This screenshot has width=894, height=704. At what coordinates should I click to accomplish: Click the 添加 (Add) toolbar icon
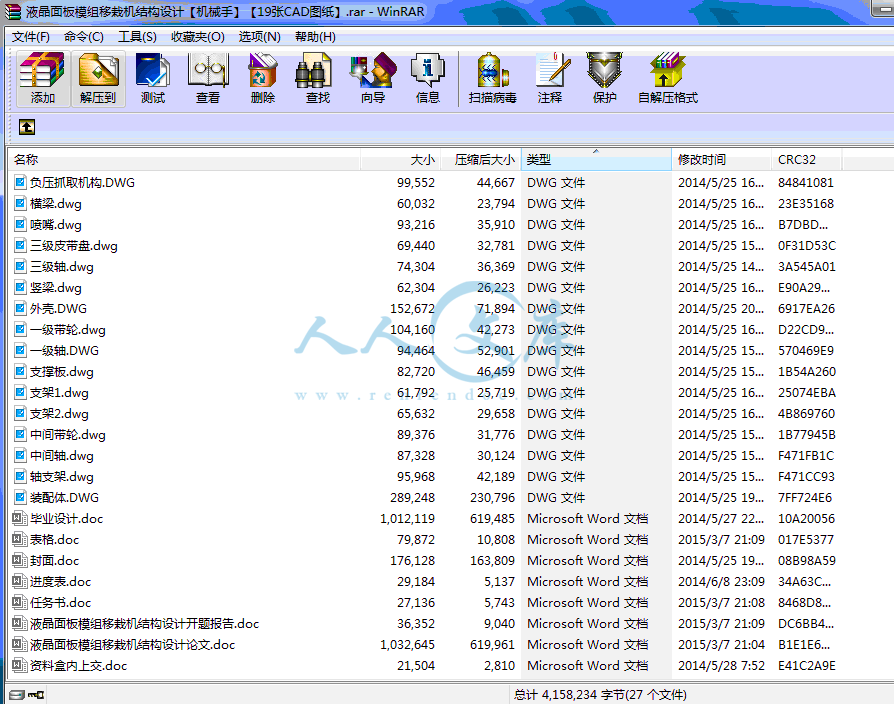[43, 78]
